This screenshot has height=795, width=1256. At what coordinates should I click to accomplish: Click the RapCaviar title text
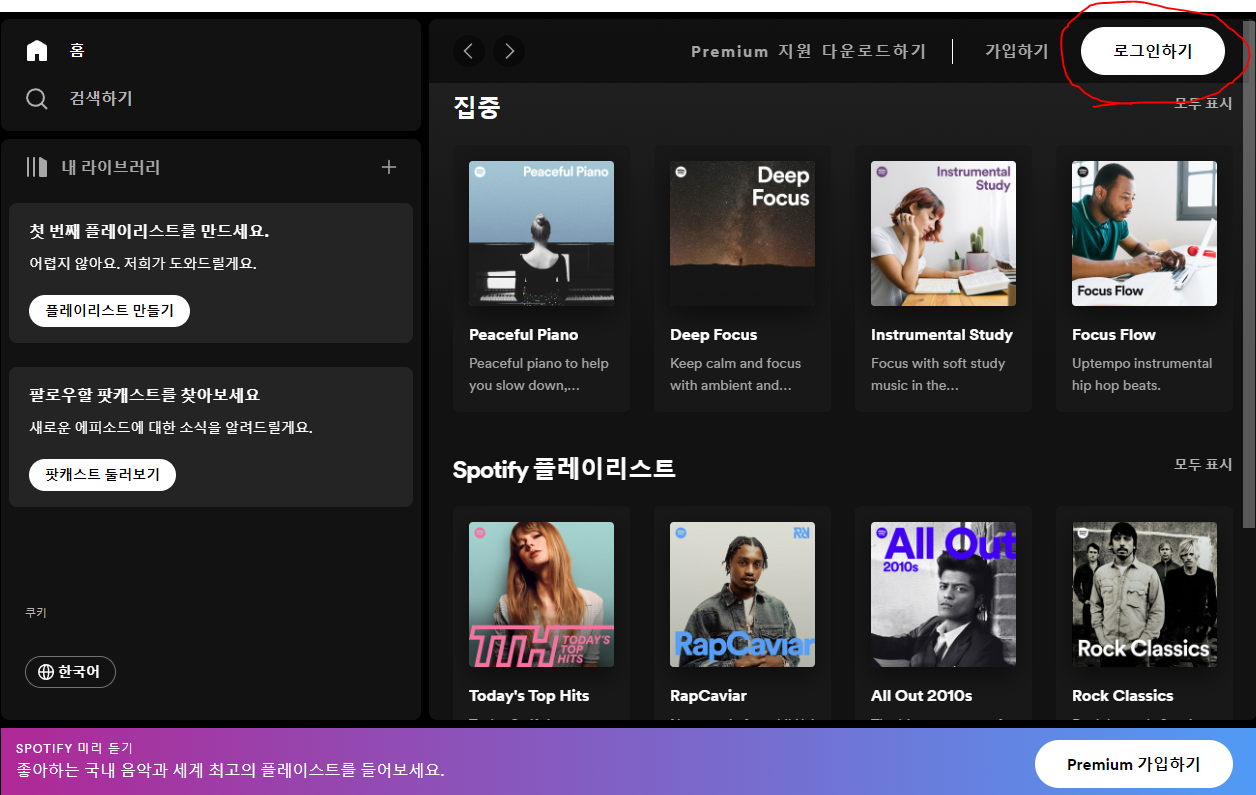708,696
